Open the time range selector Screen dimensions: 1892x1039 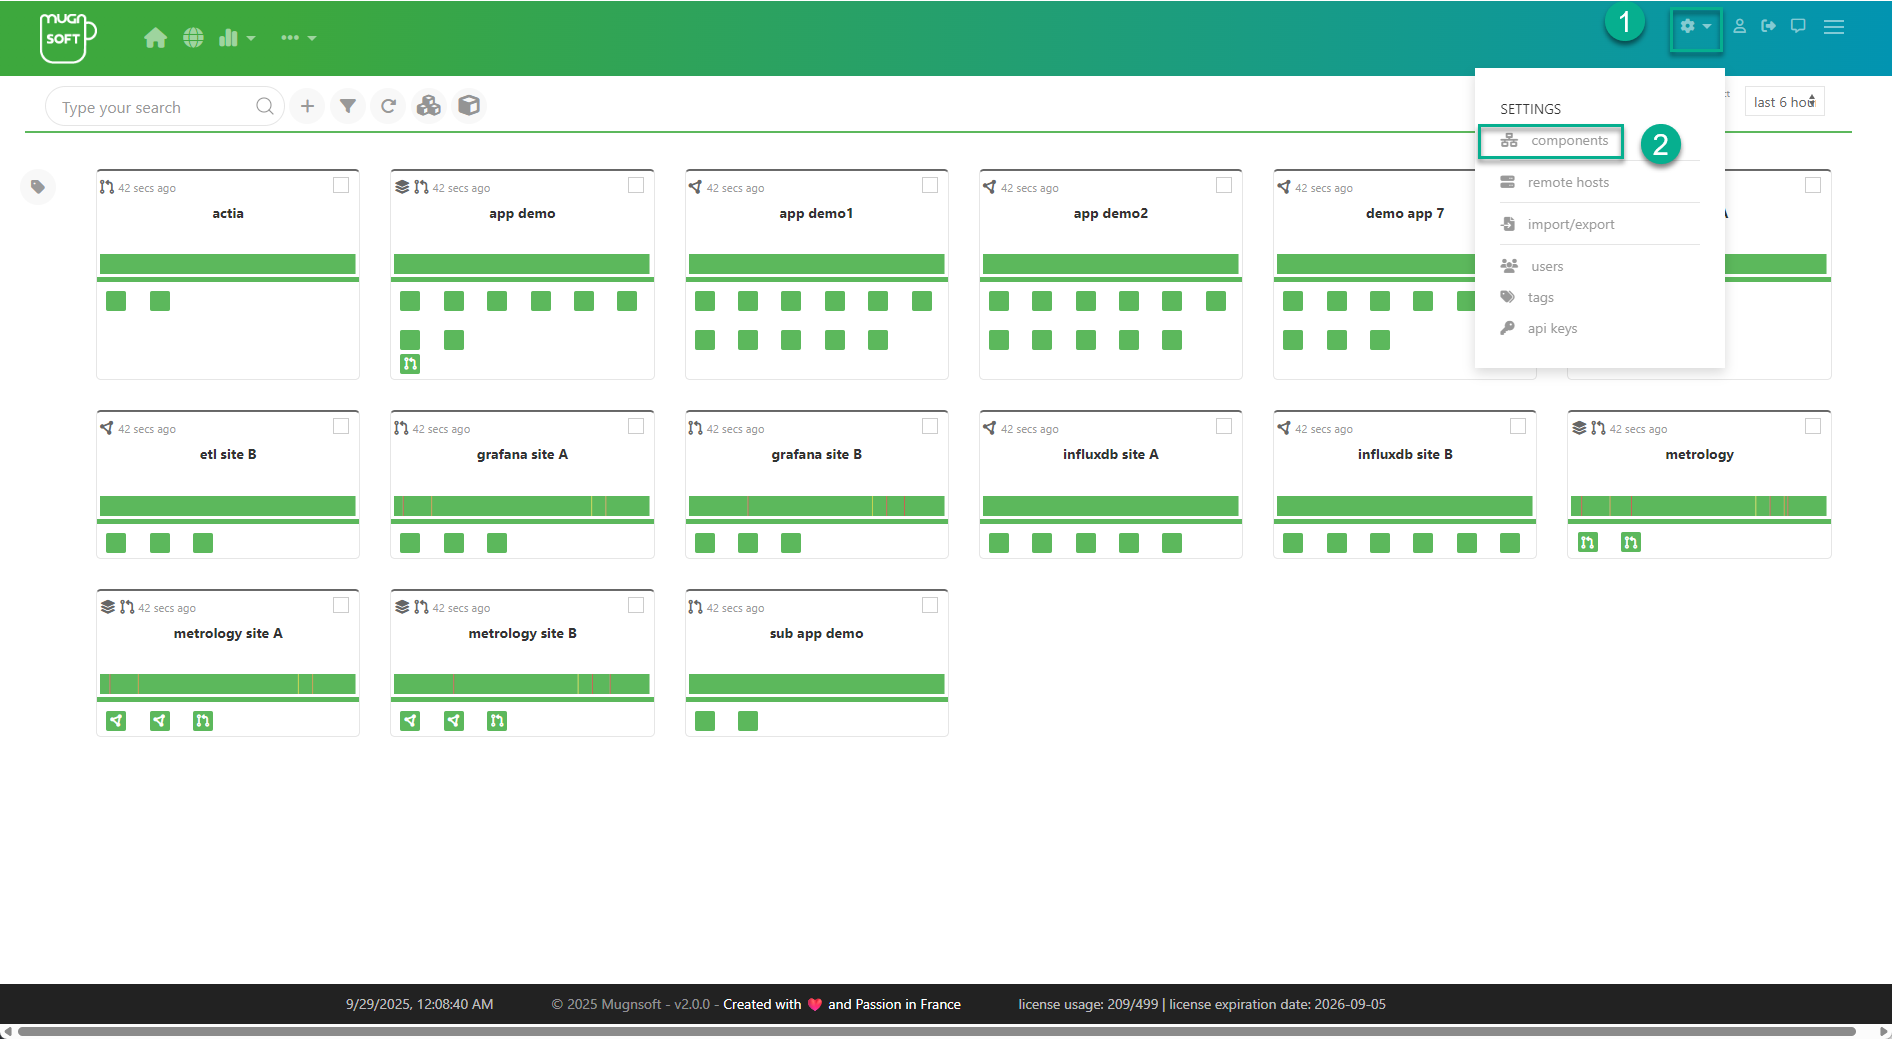pyautogui.click(x=1784, y=102)
